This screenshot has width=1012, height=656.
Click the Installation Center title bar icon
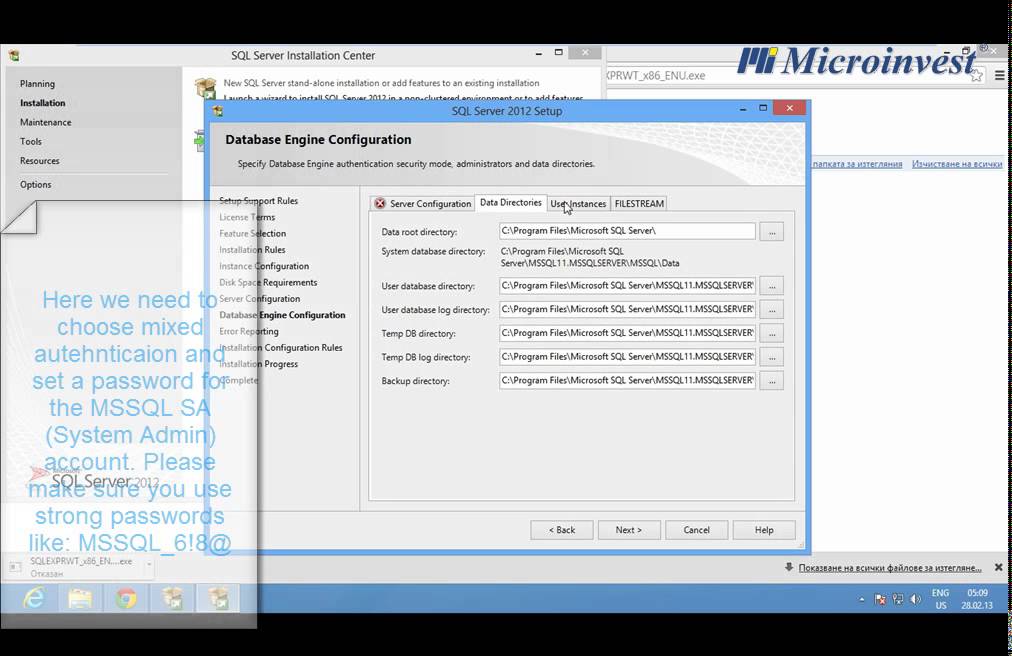pyautogui.click(x=14, y=56)
